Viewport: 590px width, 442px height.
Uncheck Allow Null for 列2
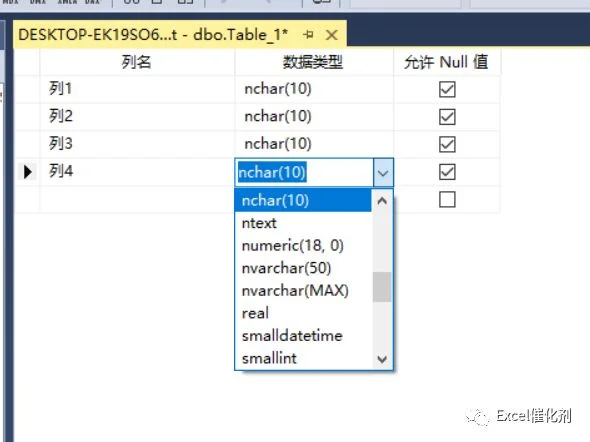pyautogui.click(x=447, y=117)
